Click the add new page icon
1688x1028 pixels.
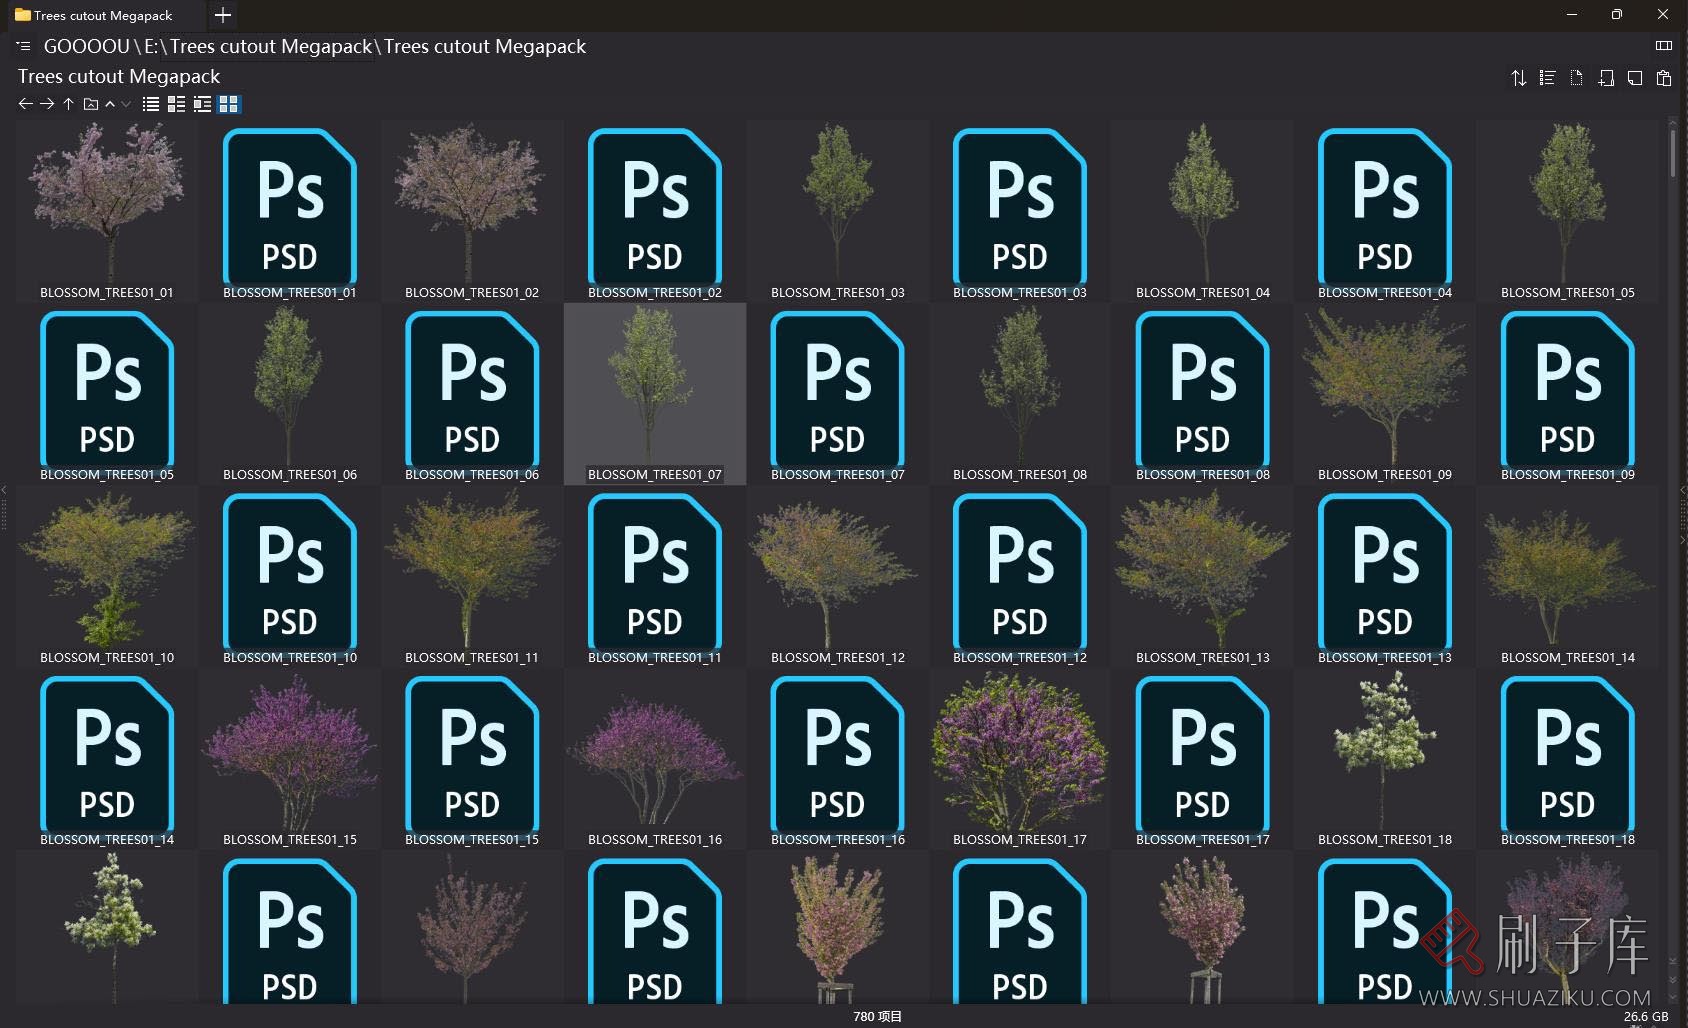click(x=1606, y=78)
